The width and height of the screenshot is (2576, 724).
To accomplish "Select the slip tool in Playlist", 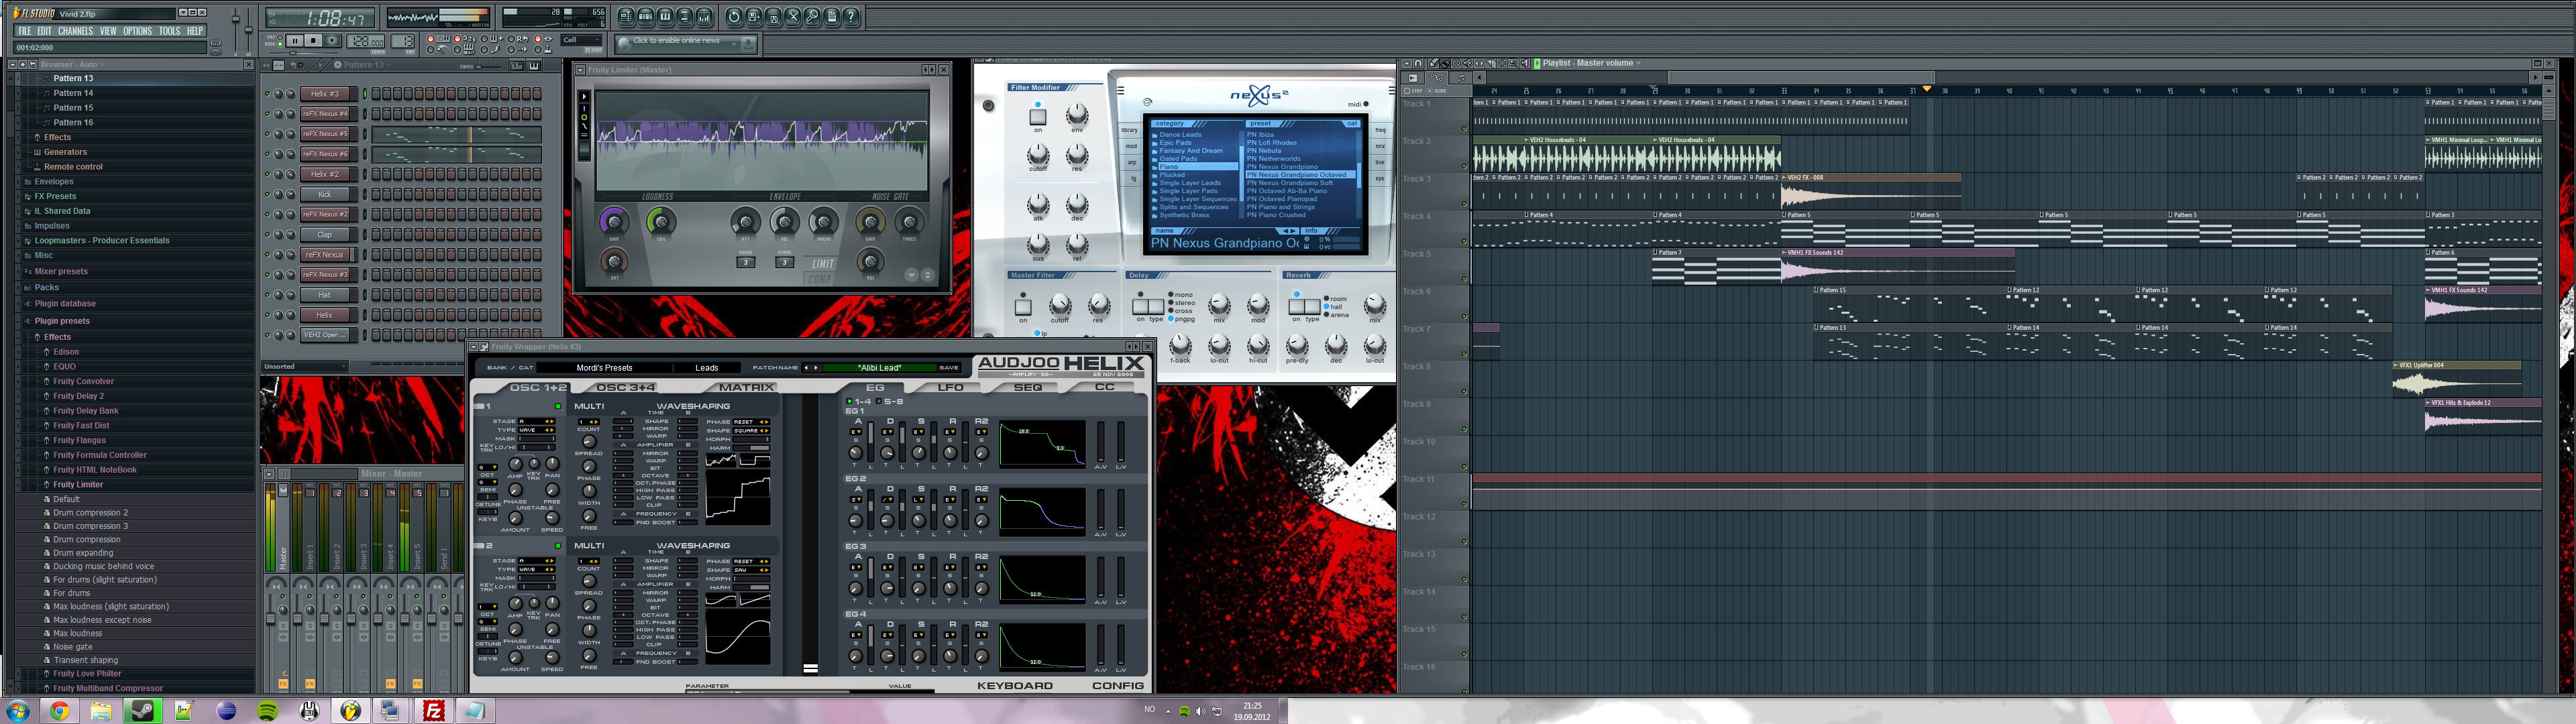I will tap(1480, 63).
